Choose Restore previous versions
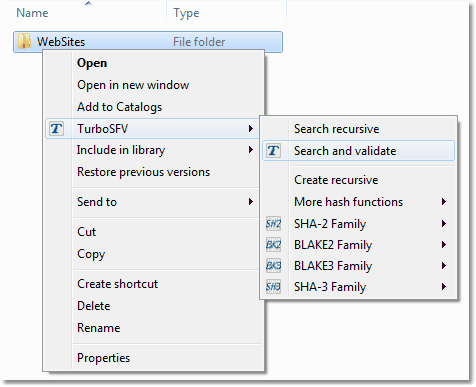 click(152, 172)
